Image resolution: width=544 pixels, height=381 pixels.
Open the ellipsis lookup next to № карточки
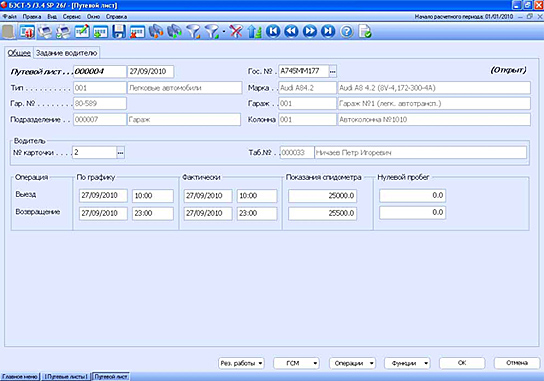[x=120, y=152]
